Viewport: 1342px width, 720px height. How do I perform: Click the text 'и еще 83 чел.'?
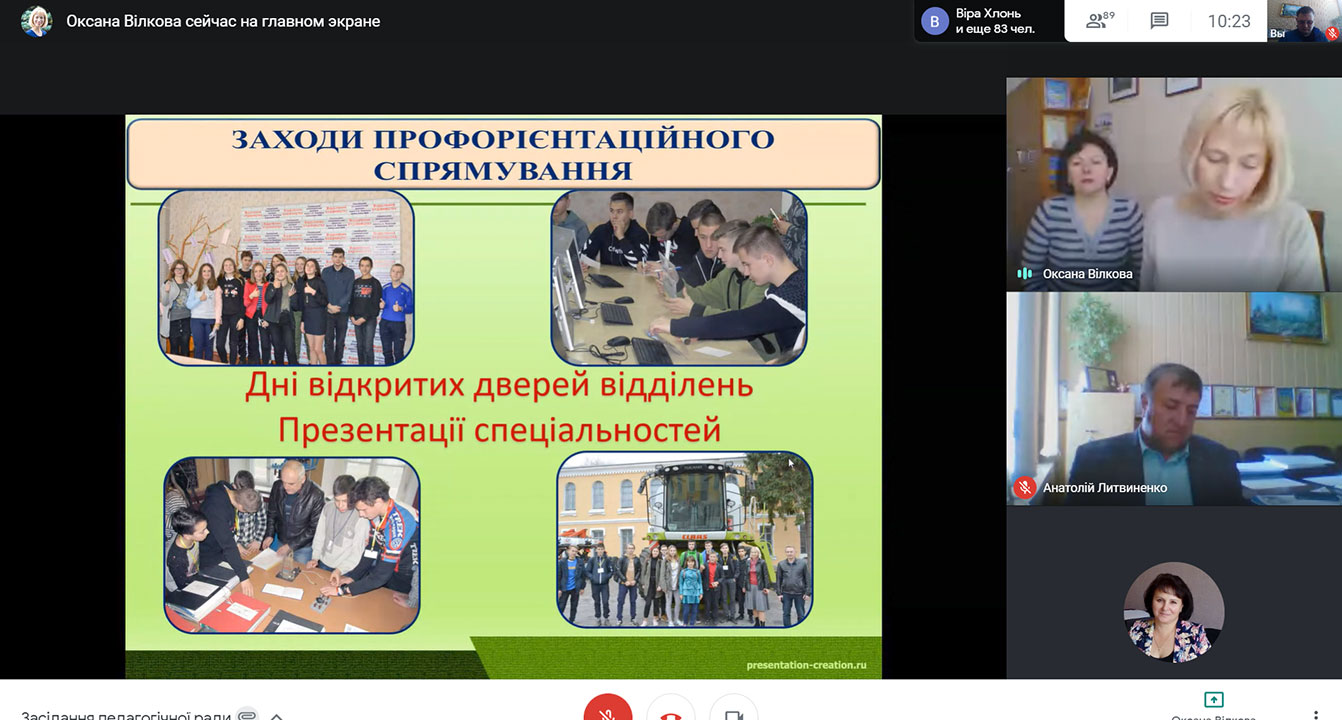point(995,29)
